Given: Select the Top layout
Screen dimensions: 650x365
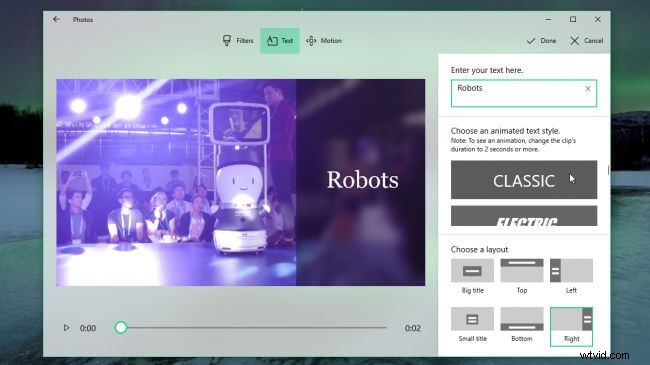Looking at the screenshot, I should (522, 276).
